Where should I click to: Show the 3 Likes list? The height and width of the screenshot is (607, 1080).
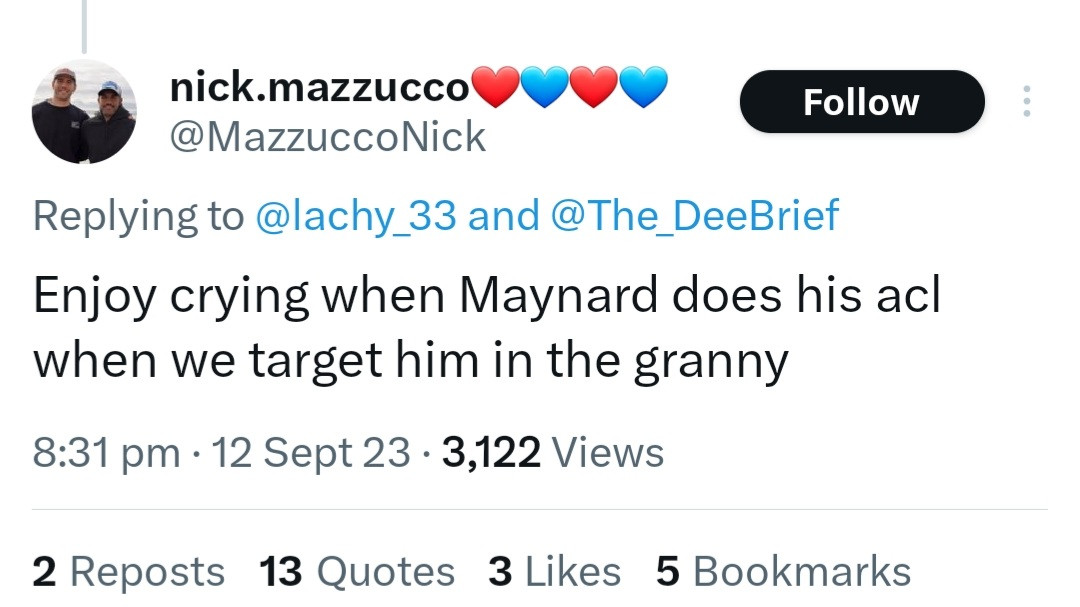point(554,572)
